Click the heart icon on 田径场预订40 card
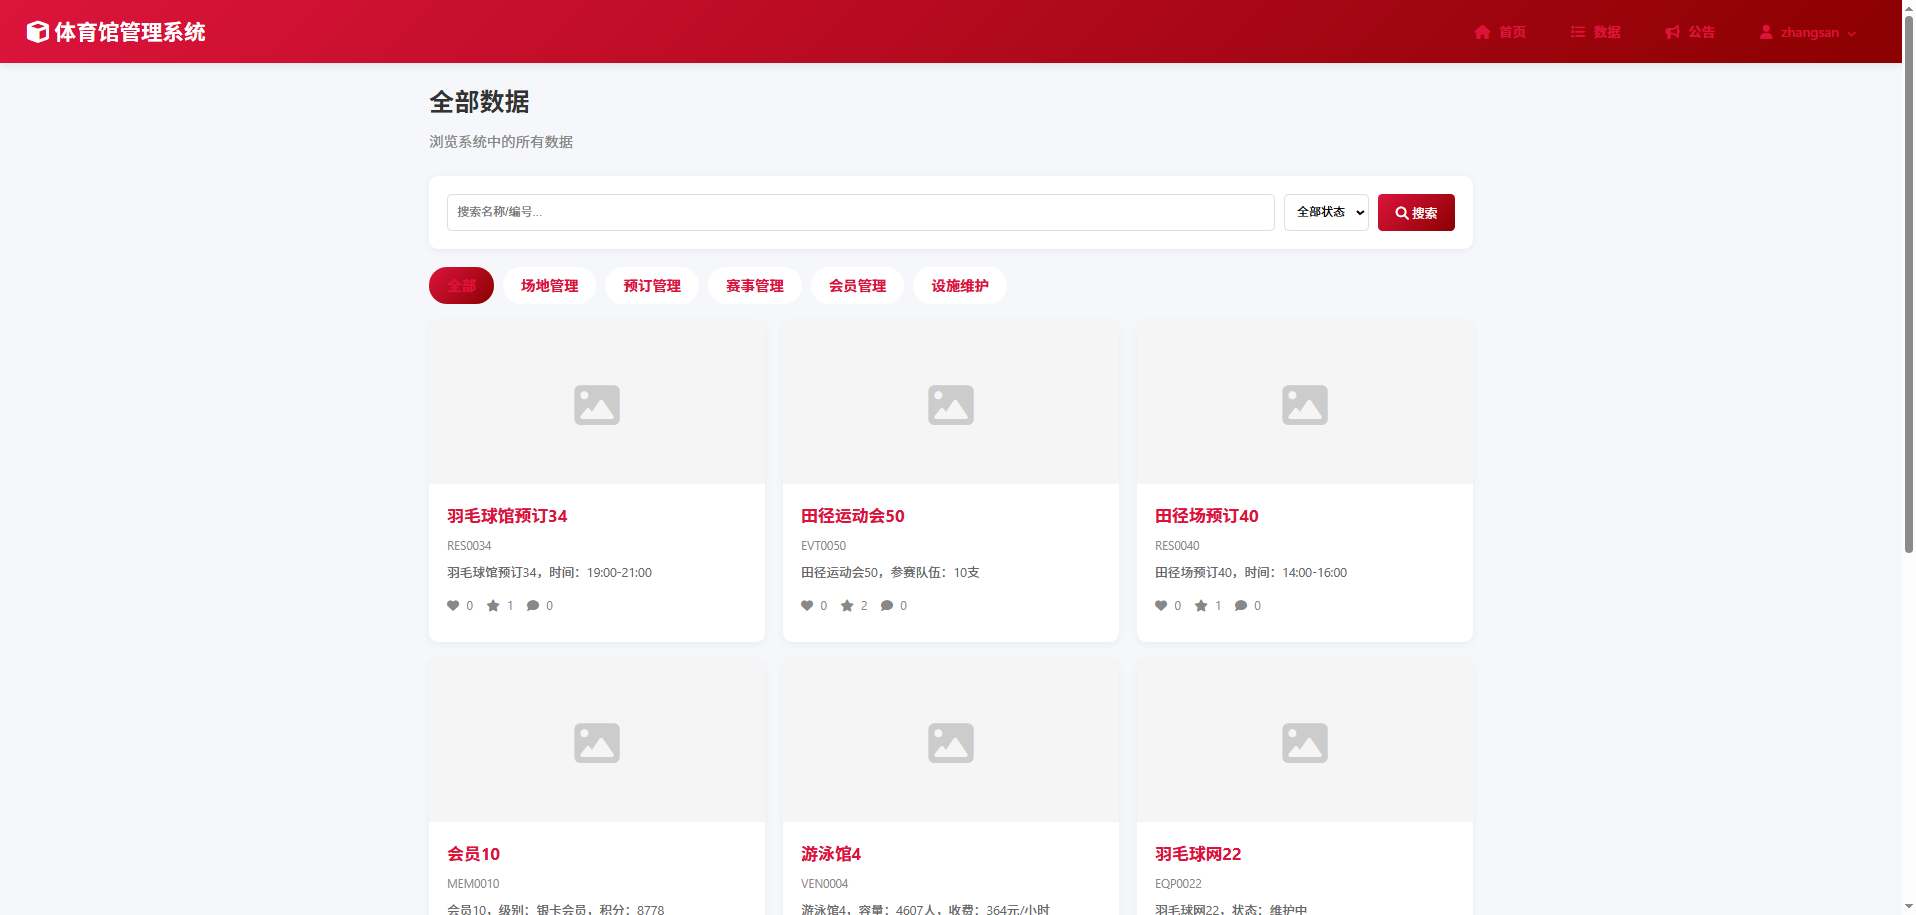Image resolution: width=1916 pixels, height=915 pixels. 1161,606
